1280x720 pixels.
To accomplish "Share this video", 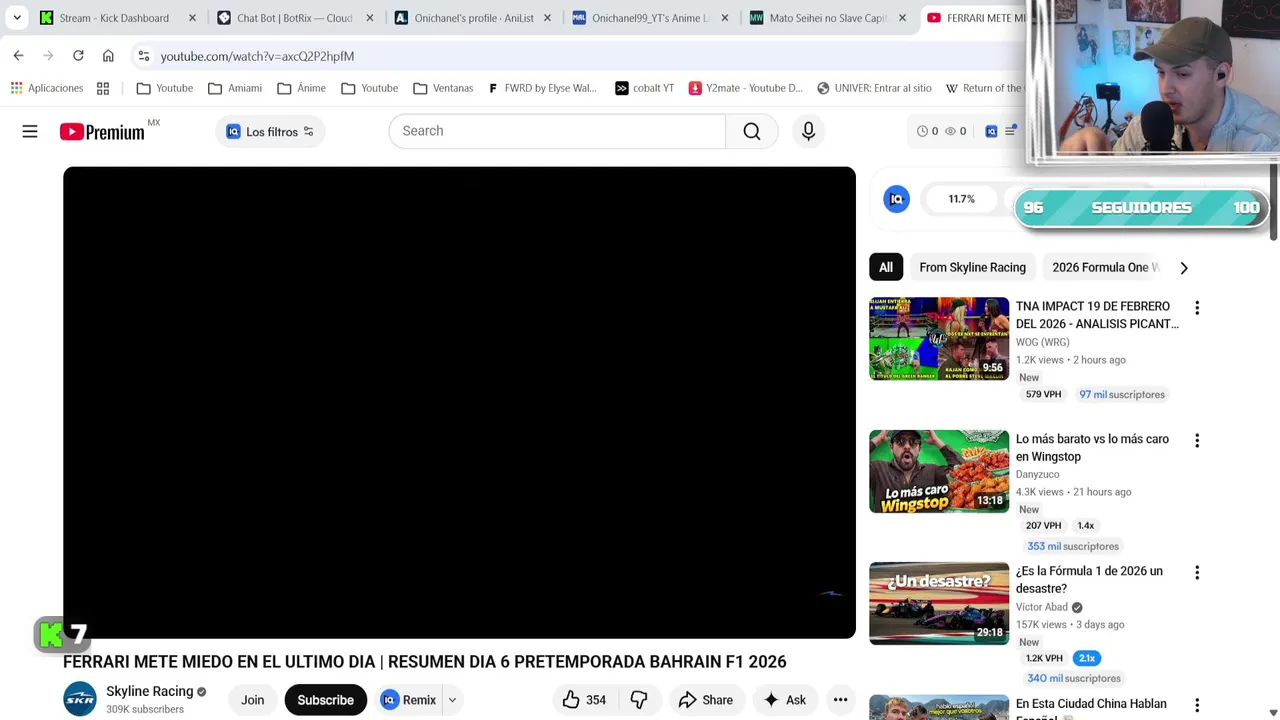I will pos(705,700).
